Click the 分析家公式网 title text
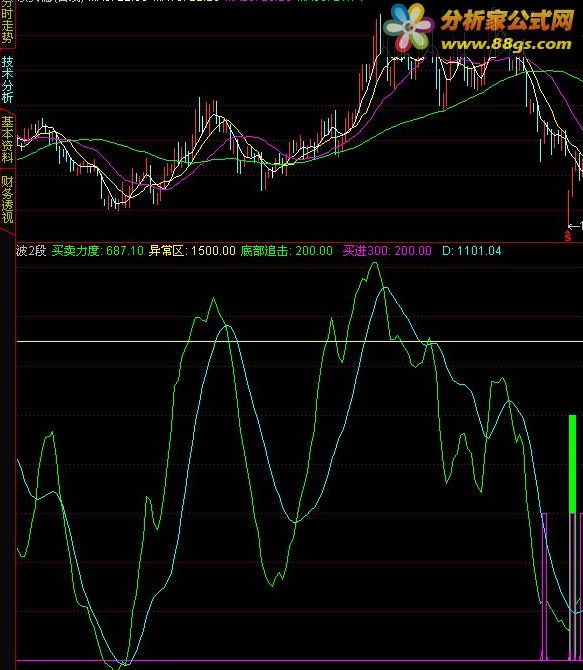 507,21
